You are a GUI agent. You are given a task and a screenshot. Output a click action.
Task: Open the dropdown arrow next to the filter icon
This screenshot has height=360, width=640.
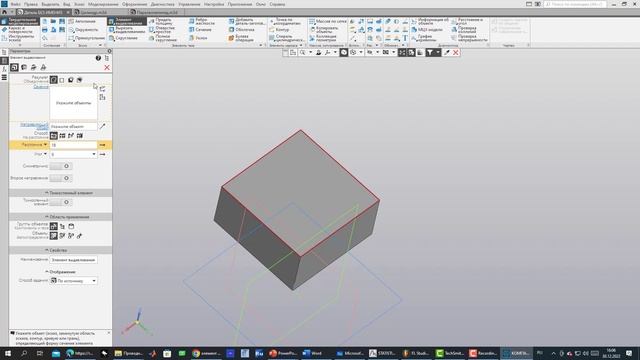[438, 53]
